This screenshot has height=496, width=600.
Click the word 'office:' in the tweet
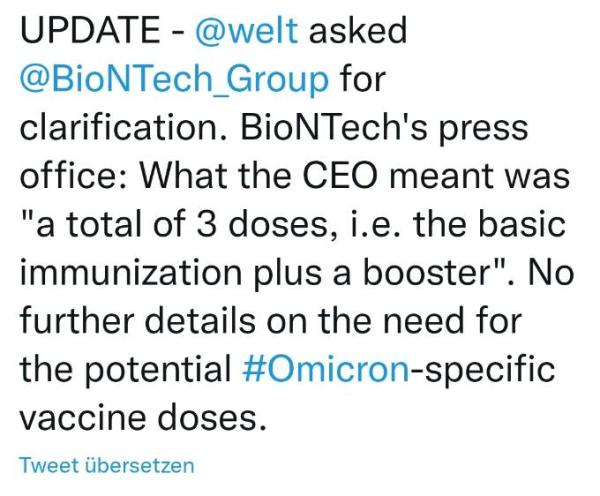tap(74, 176)
